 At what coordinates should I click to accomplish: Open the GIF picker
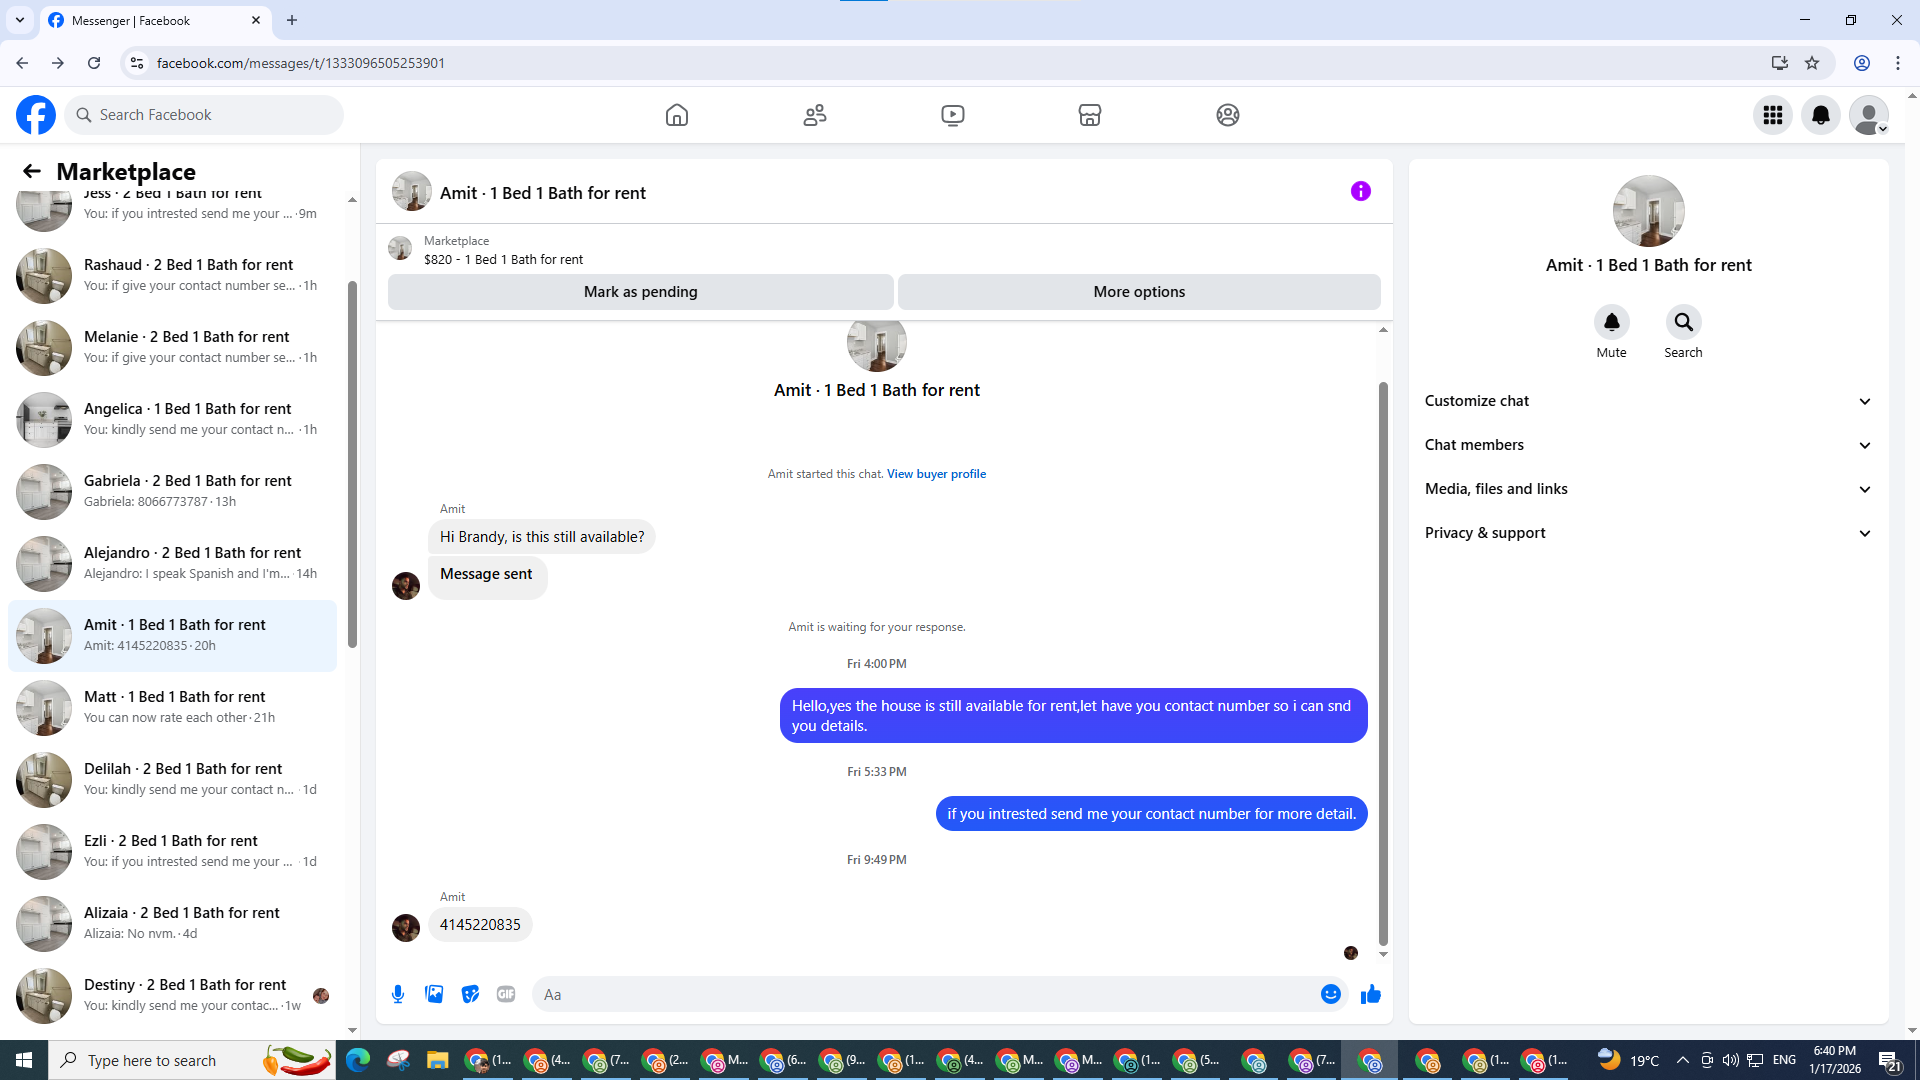click(x=506, y=994)
